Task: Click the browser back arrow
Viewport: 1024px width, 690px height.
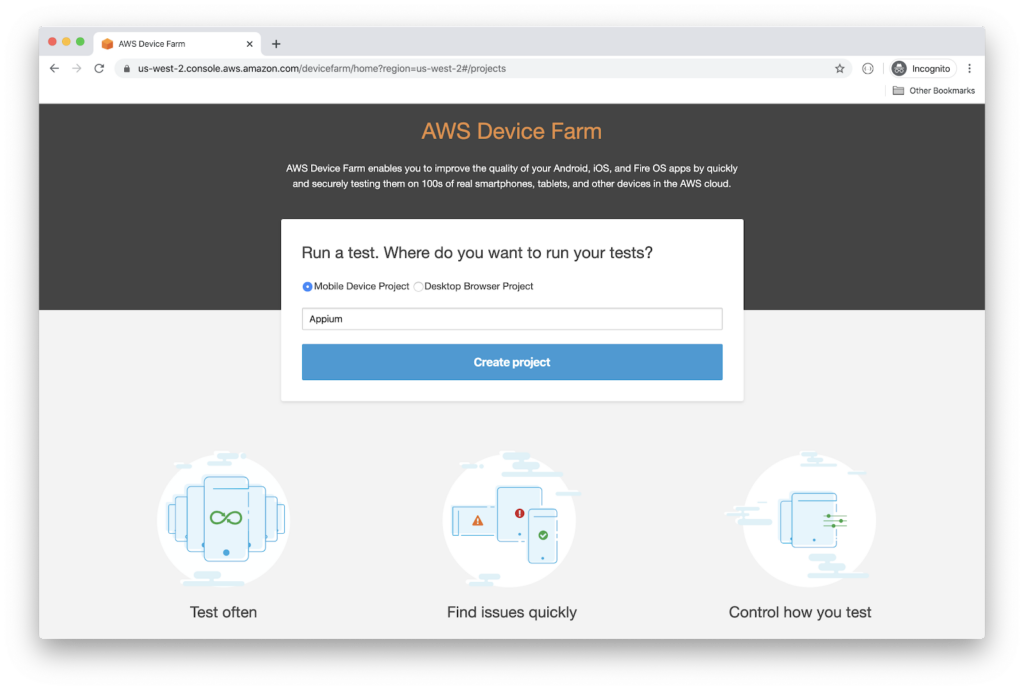Action: coord(54,69)
